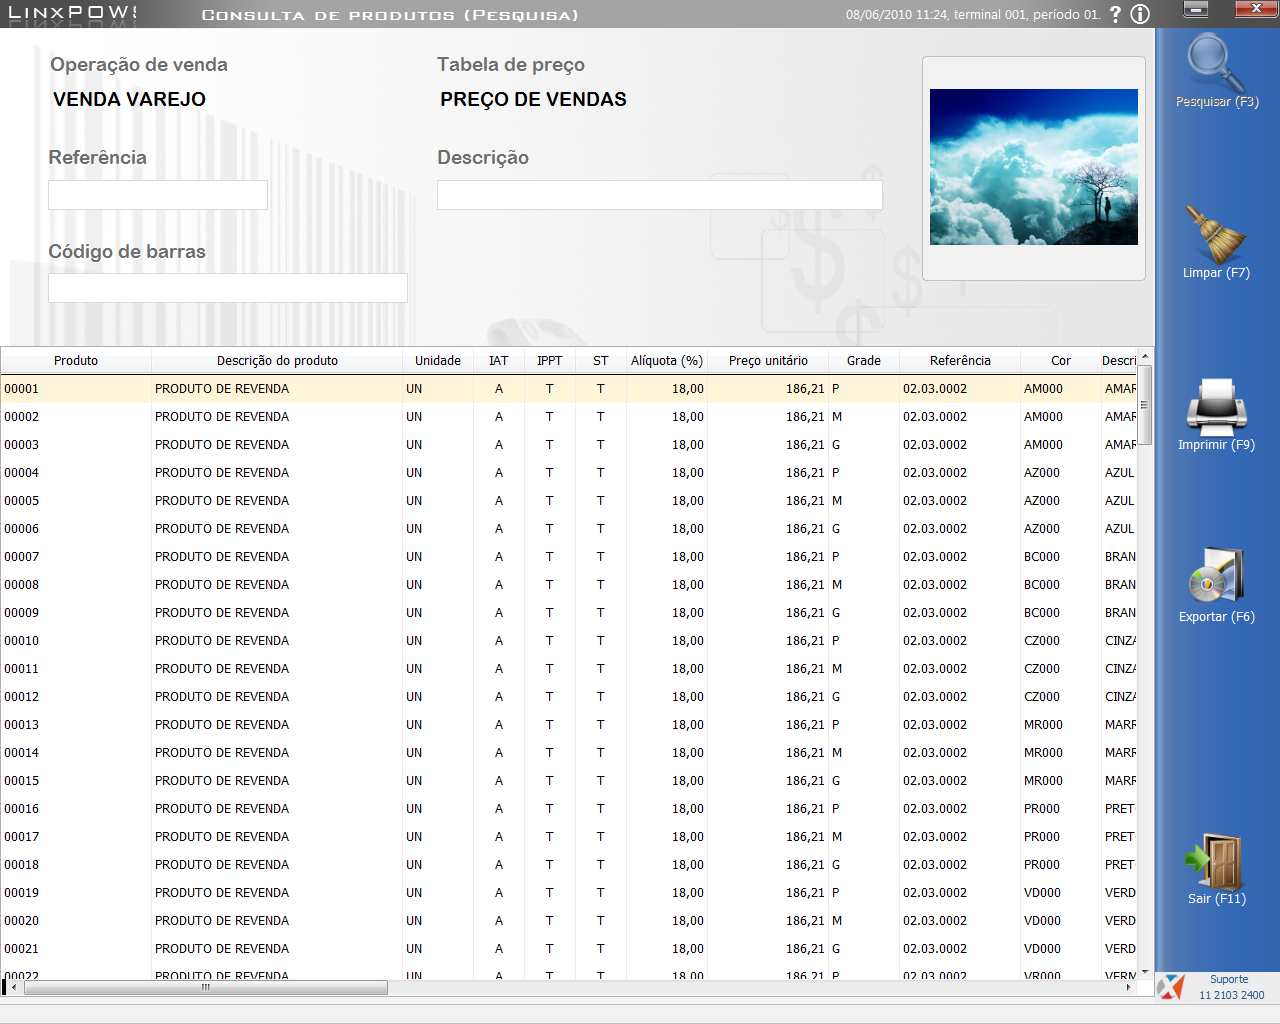Select product code 00009
This screenshot has height=1024, width=1280.
21,613
